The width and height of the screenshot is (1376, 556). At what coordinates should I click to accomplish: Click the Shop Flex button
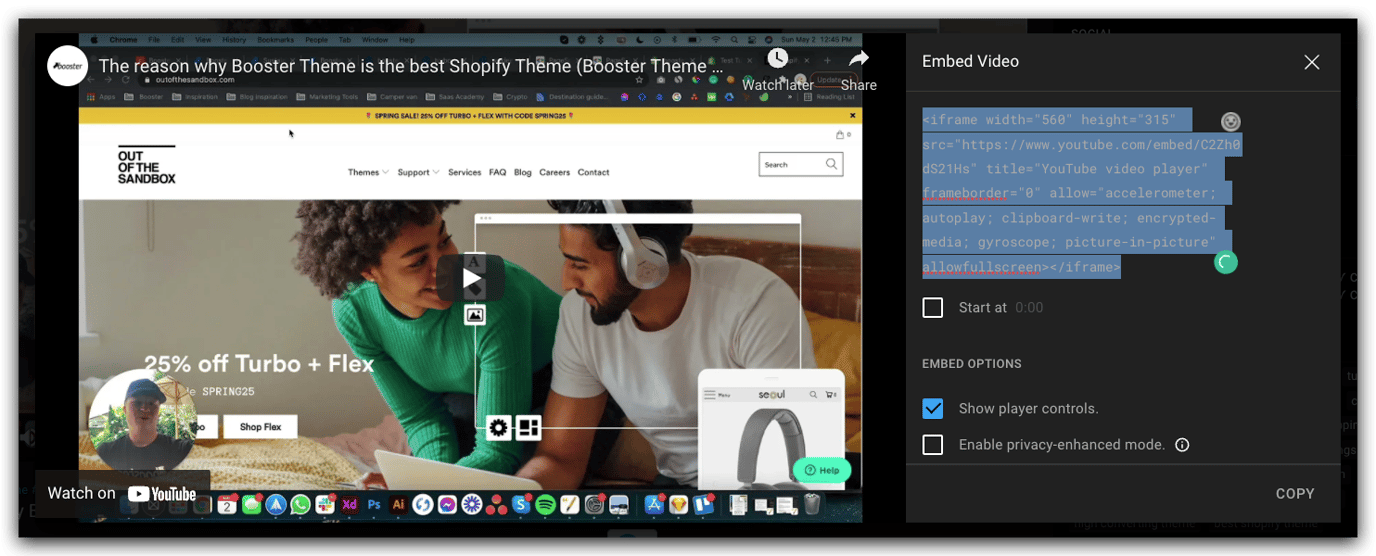click(260, 427)
